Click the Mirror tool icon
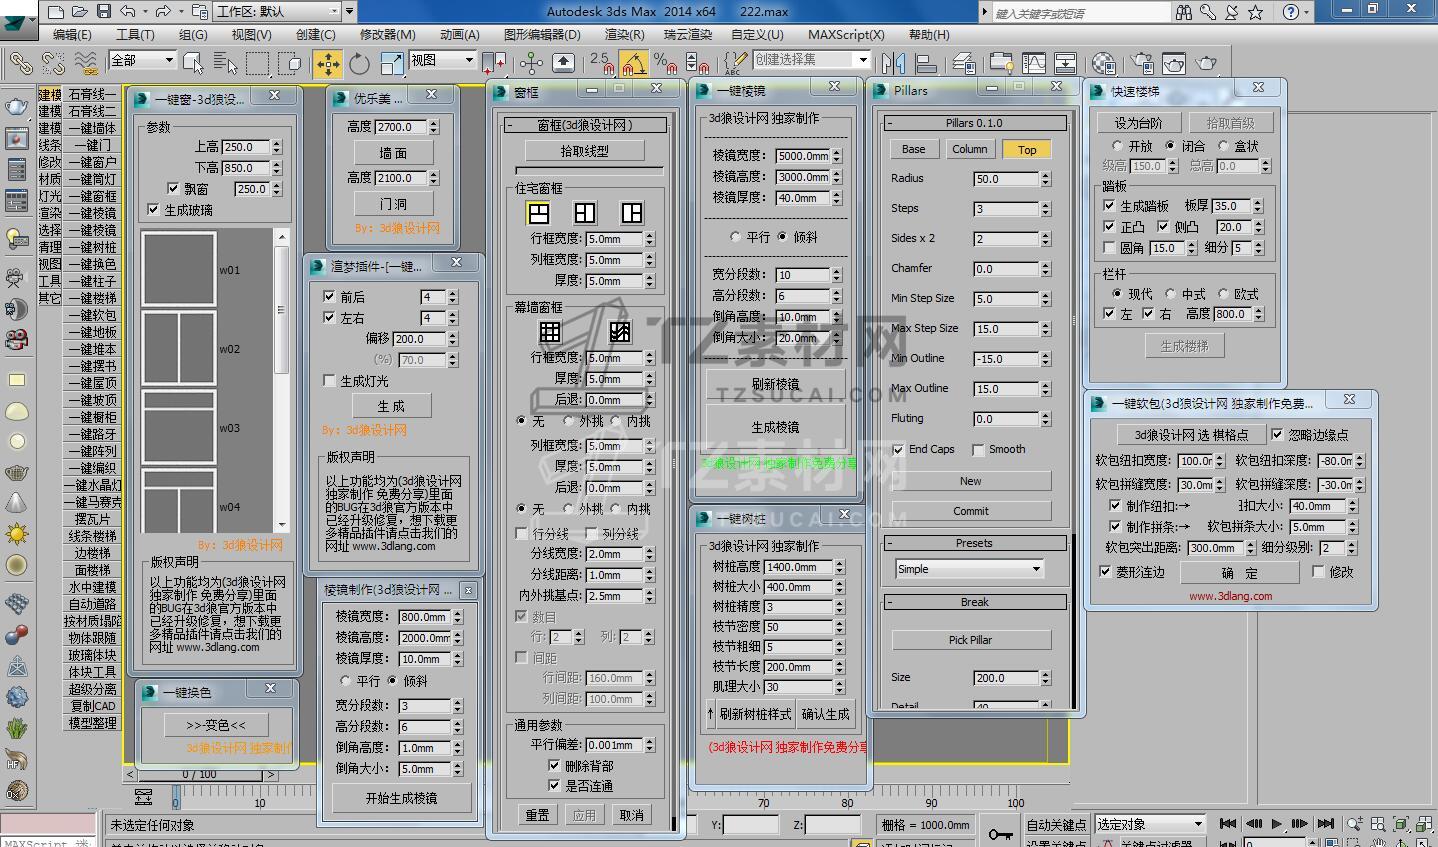The width and height of the screenshot is (1438, 847). [x=894, y=64]
